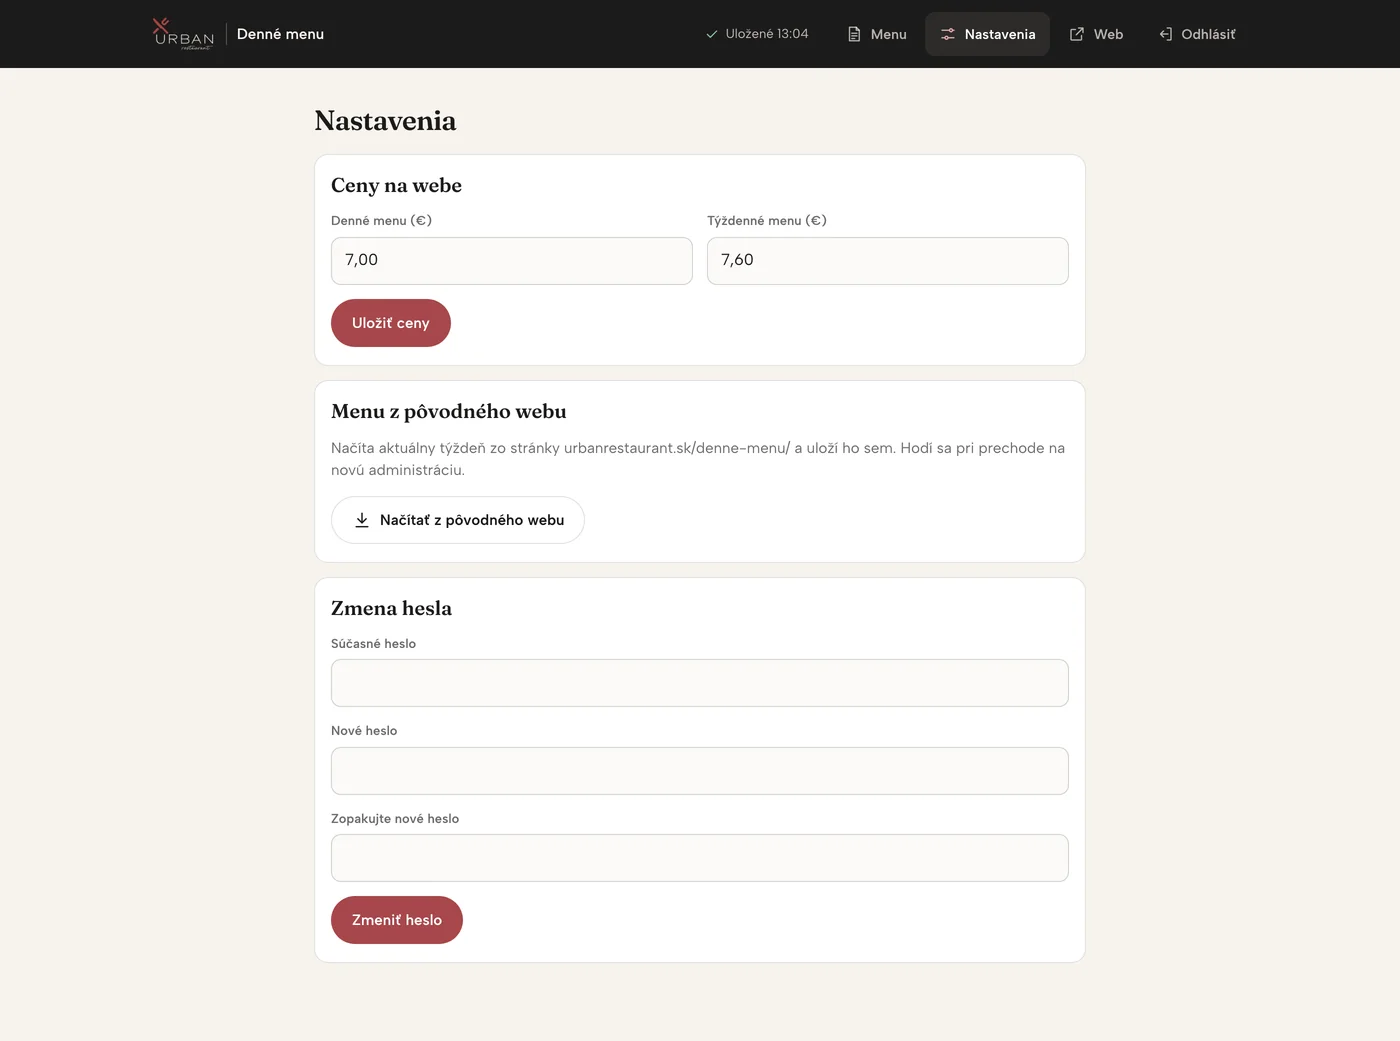Click the Zopakujte nové heslo label

point(395,819)
